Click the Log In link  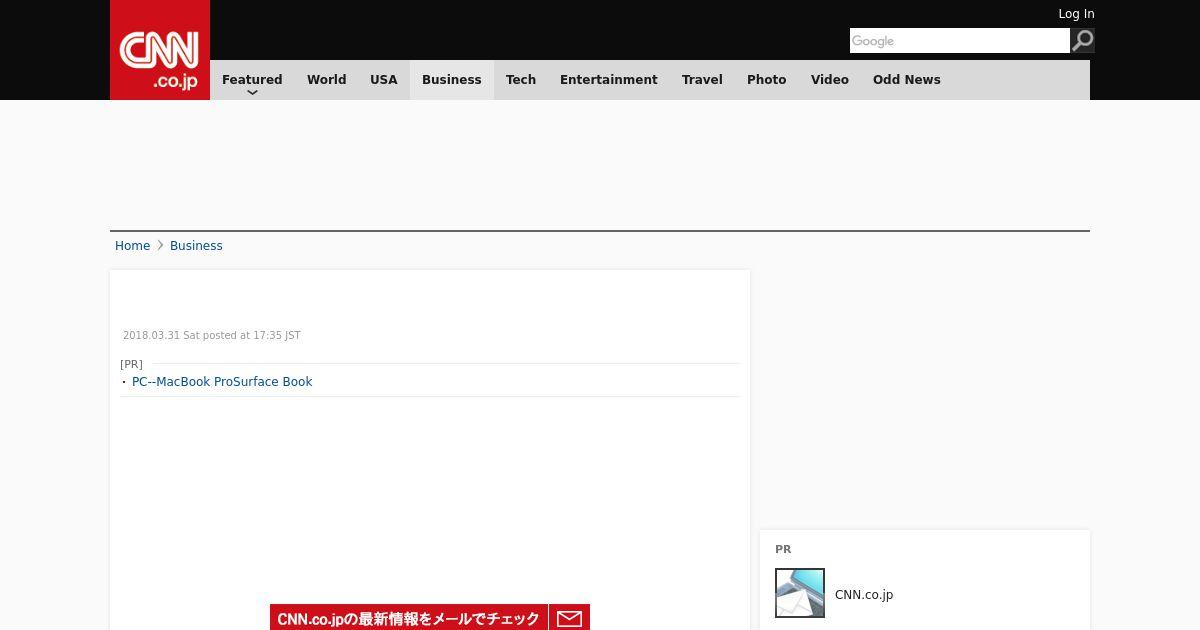pos(1076,14)
